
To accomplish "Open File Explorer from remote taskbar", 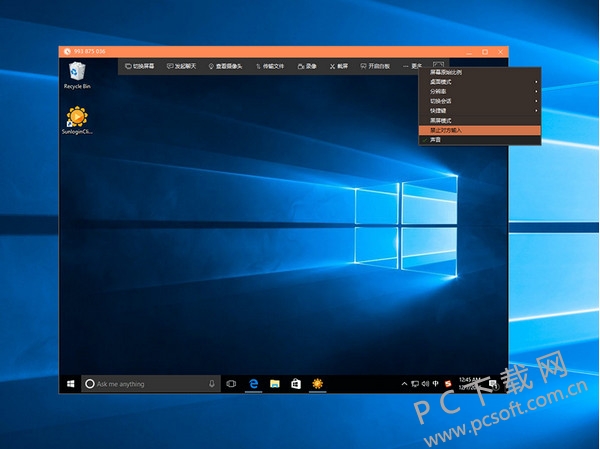I will 275,384.
